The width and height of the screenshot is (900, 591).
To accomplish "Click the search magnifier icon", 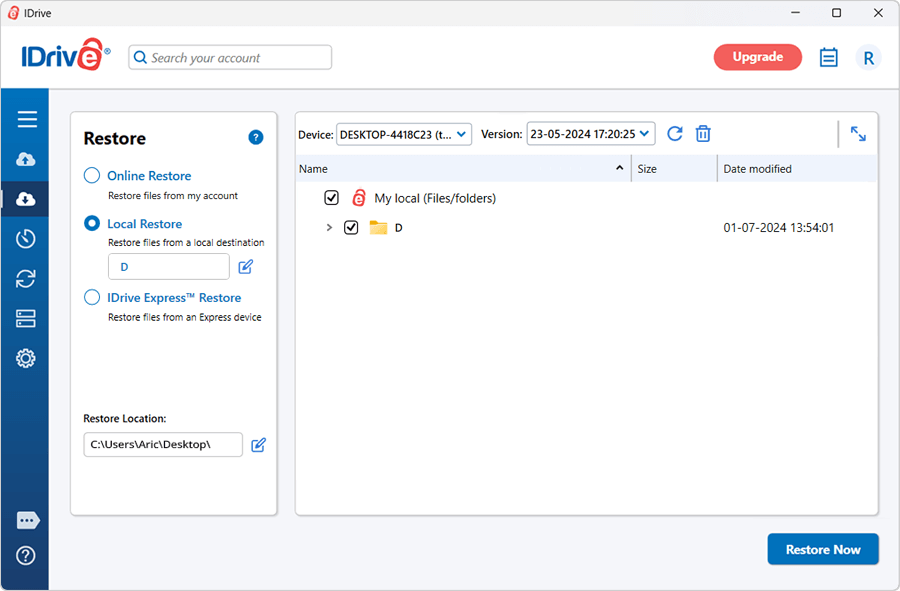I will (x=140, y=57).
